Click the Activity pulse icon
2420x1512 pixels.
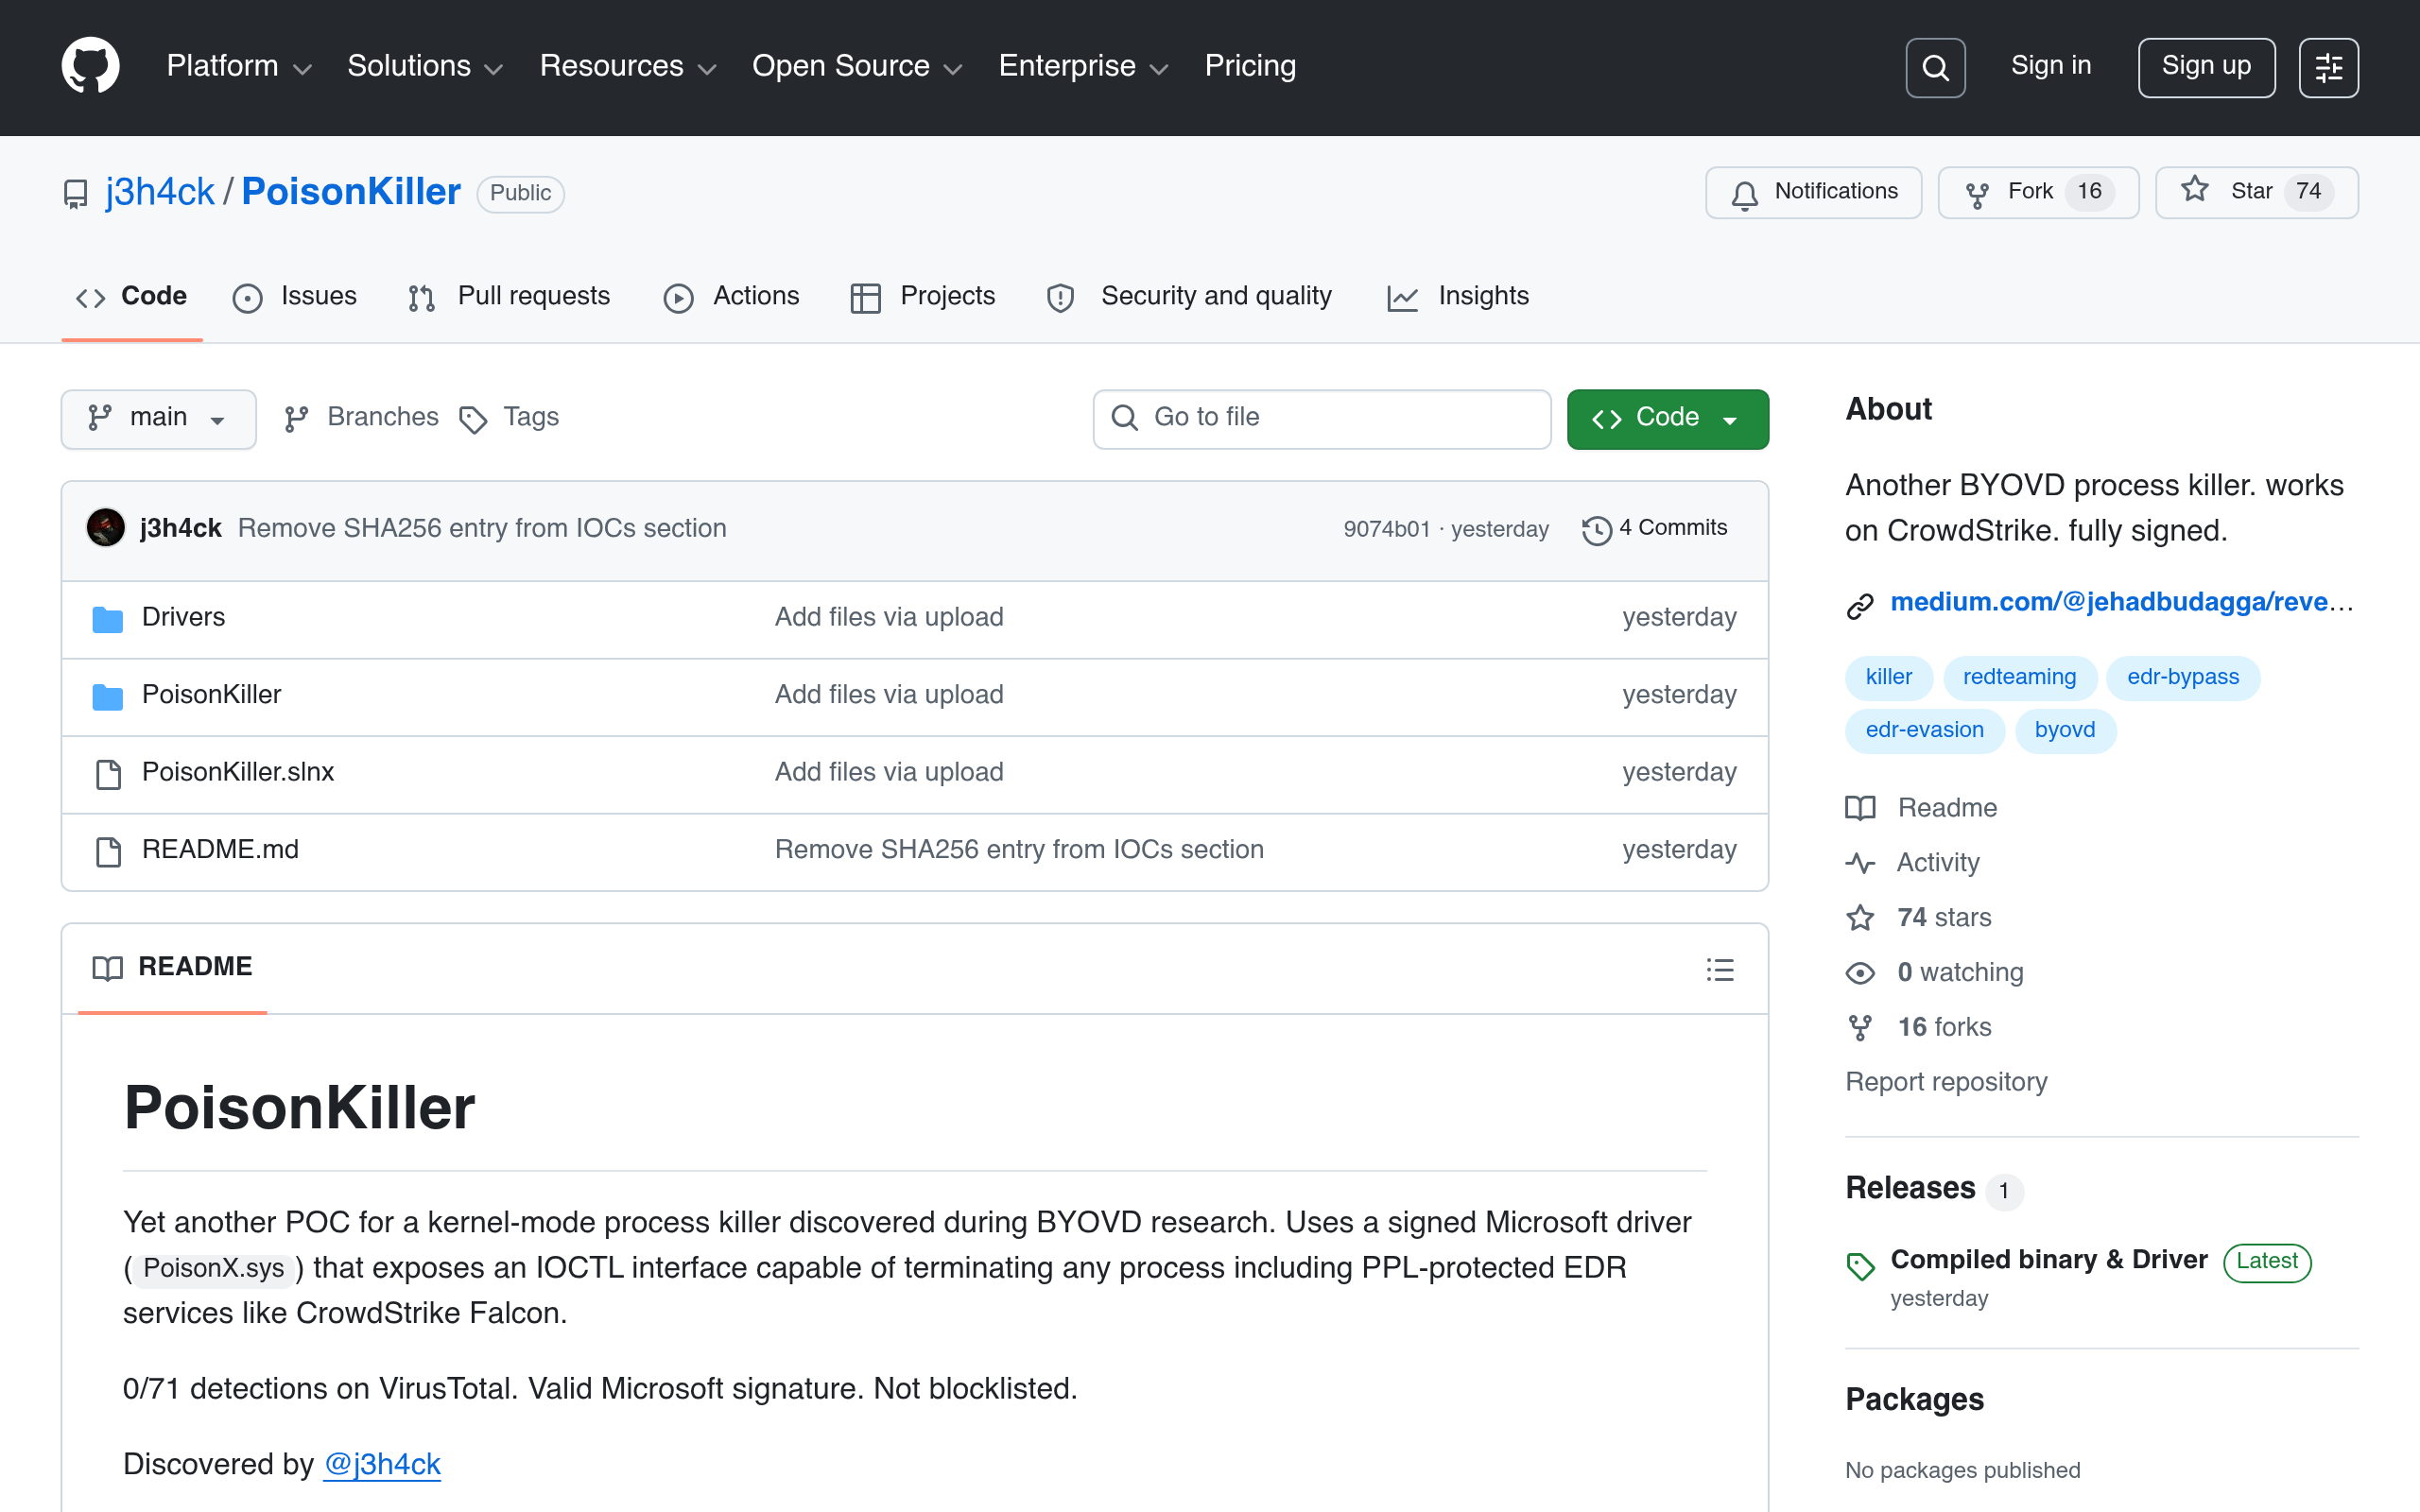coord(1860,863)
